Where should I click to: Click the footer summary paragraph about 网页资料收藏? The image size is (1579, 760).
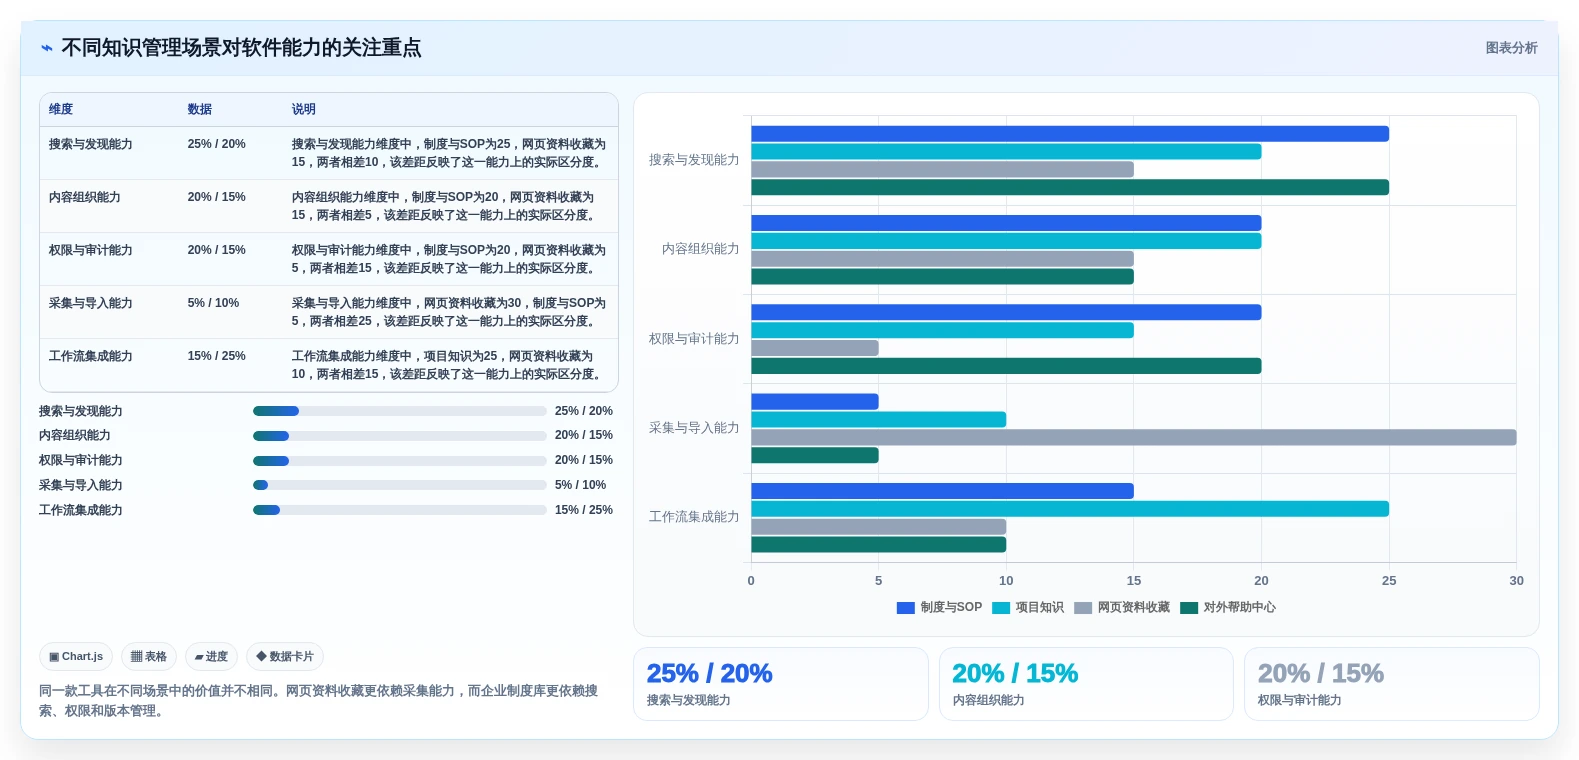coord(319,701)
